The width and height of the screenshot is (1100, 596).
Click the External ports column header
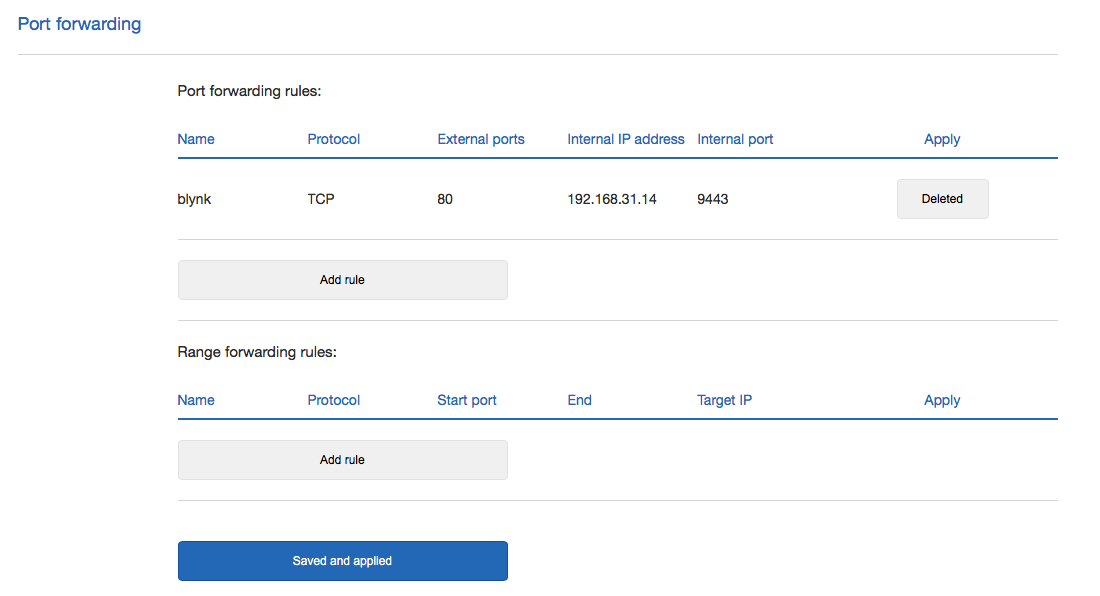[481, 139]
